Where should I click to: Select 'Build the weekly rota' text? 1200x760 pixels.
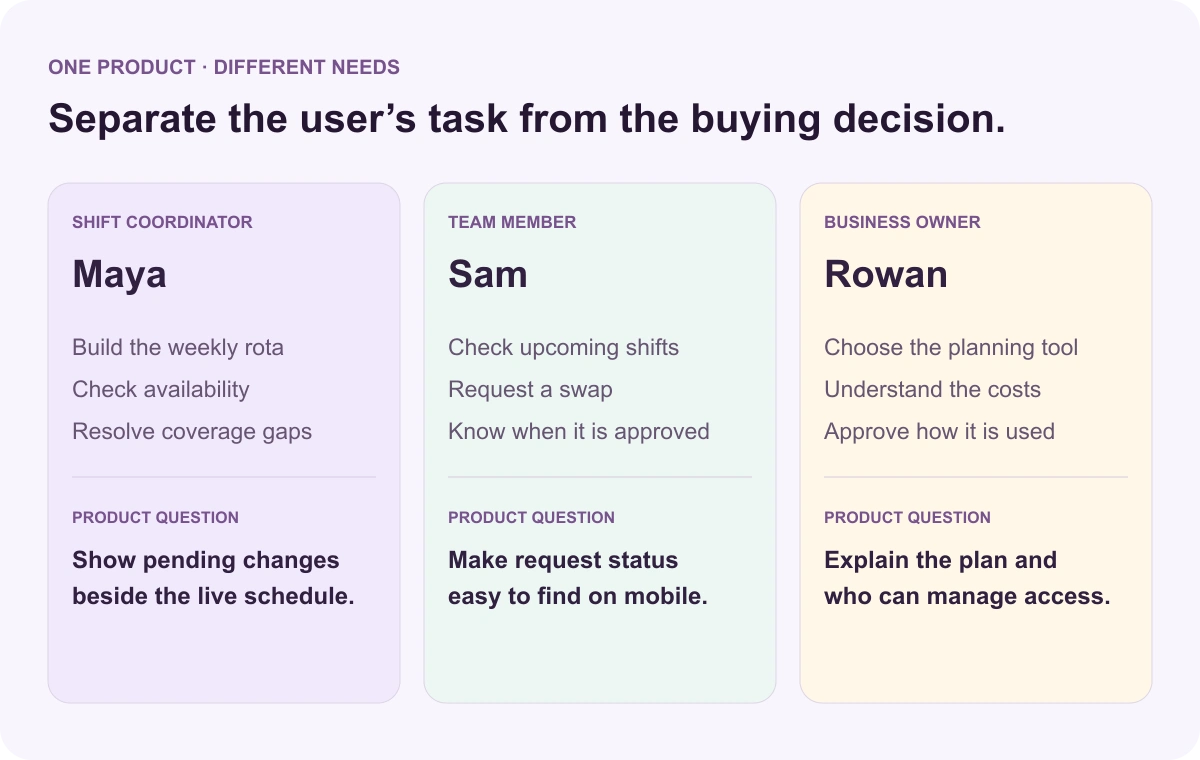(x=178, y=348)
